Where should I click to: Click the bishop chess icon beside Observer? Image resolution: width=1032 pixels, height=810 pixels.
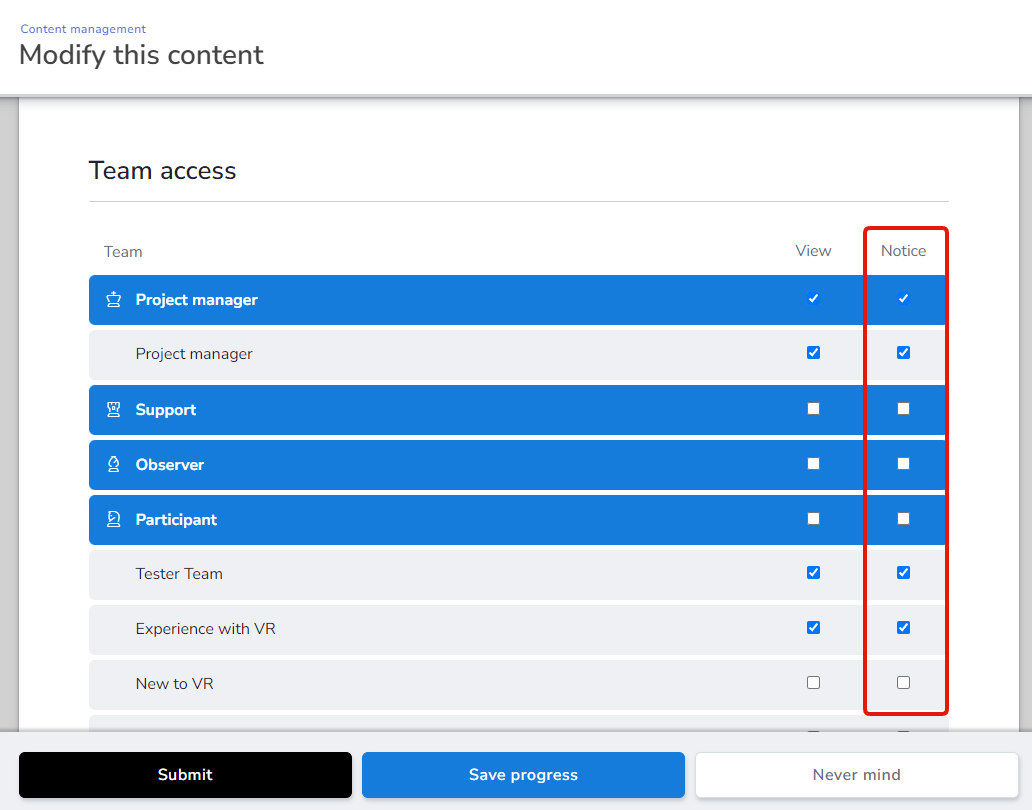(x=114, y=465)
